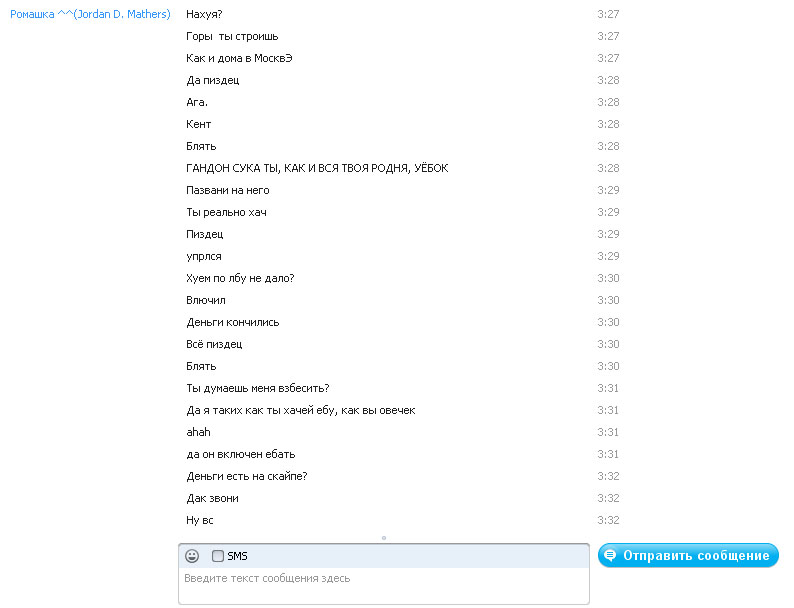Select the Дак звони message
Screen dimensions: 794x608
tap(212, 498)
